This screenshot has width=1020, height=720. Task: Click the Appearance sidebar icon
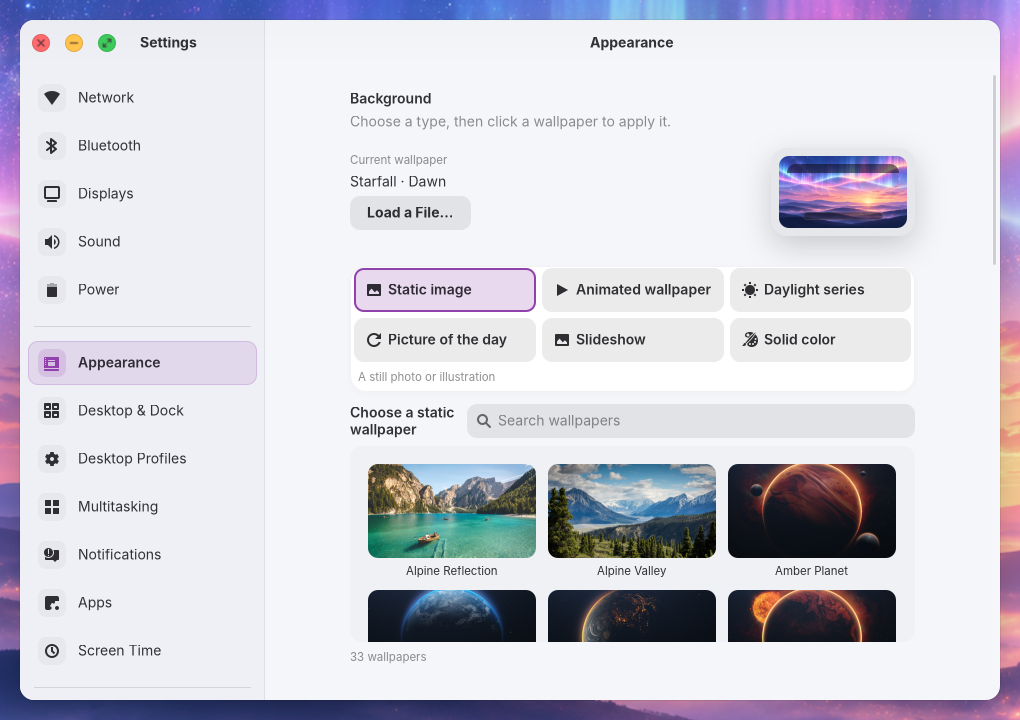coord(52,363)
